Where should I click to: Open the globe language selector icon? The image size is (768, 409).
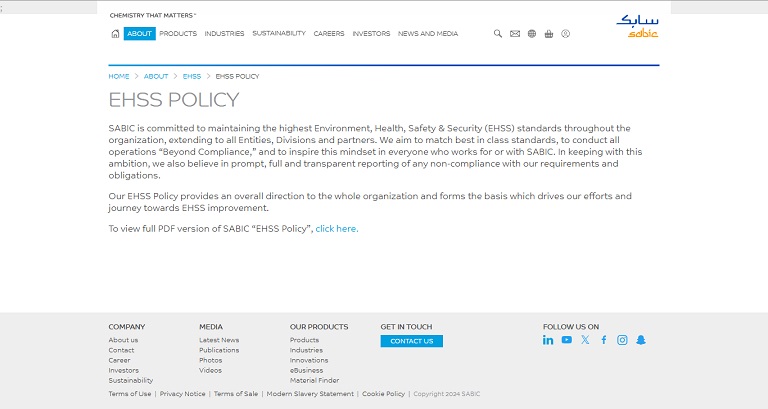click(x=532, y=34)
